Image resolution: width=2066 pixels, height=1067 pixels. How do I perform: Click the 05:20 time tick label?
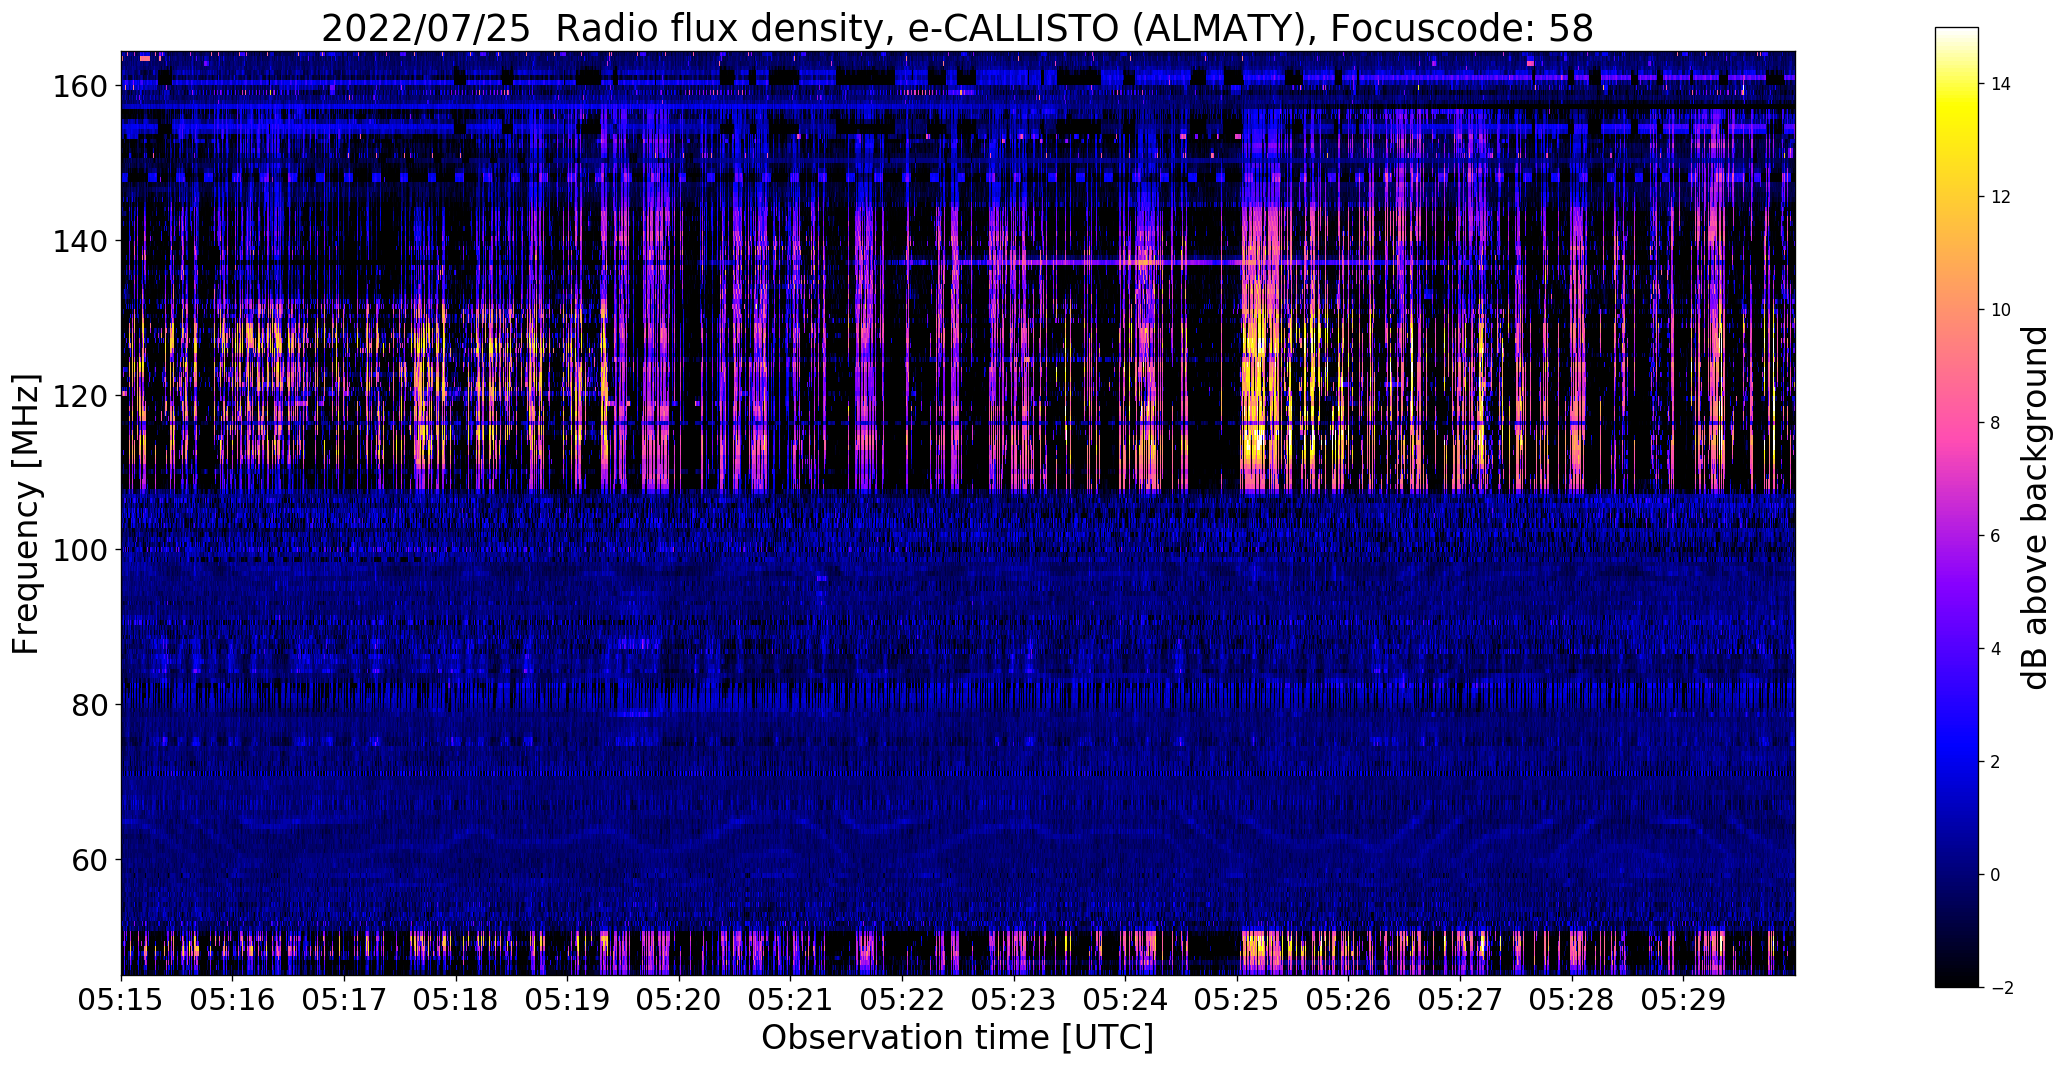(679, 1001)
